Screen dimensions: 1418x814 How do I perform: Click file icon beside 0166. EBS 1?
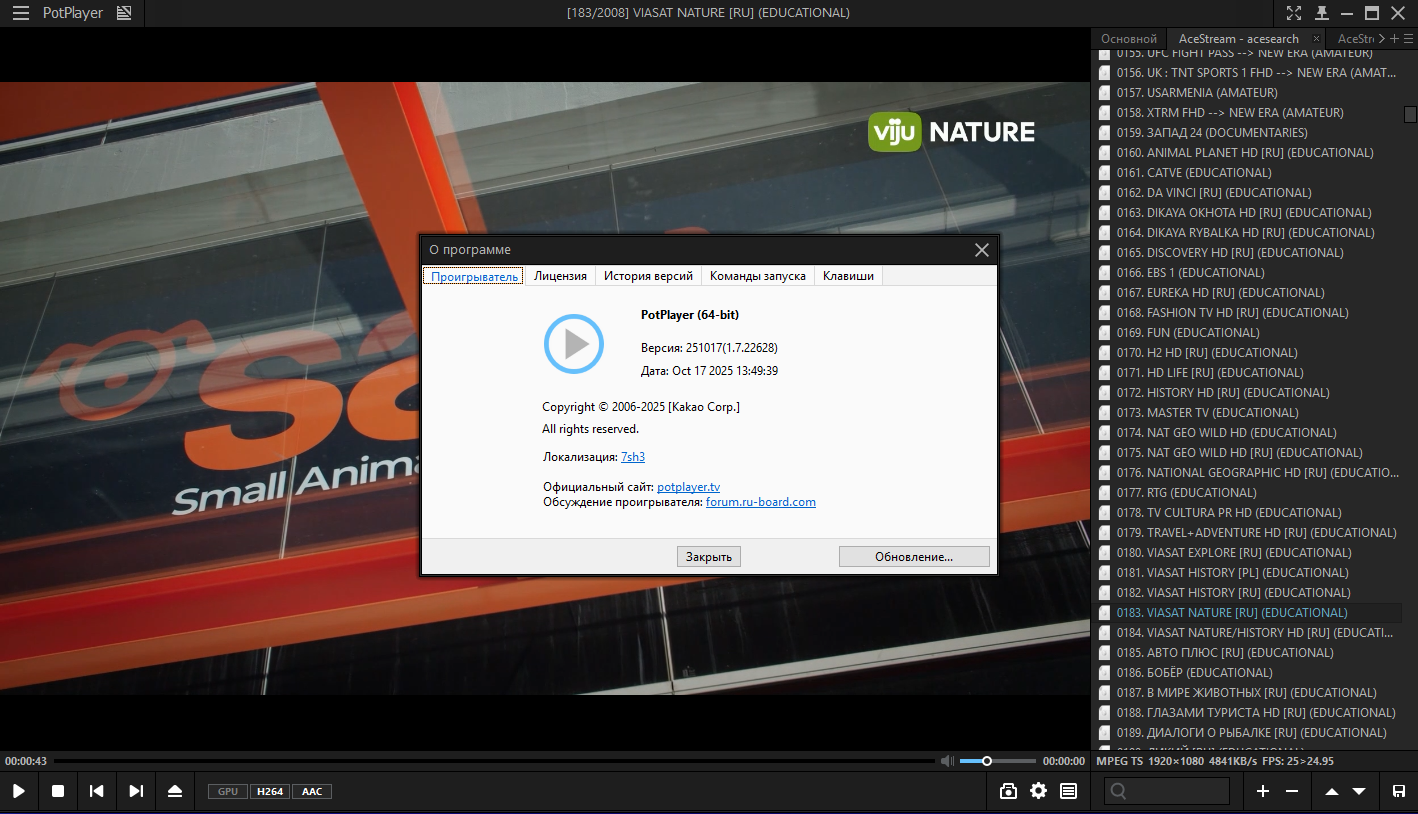coord(1105,273)
